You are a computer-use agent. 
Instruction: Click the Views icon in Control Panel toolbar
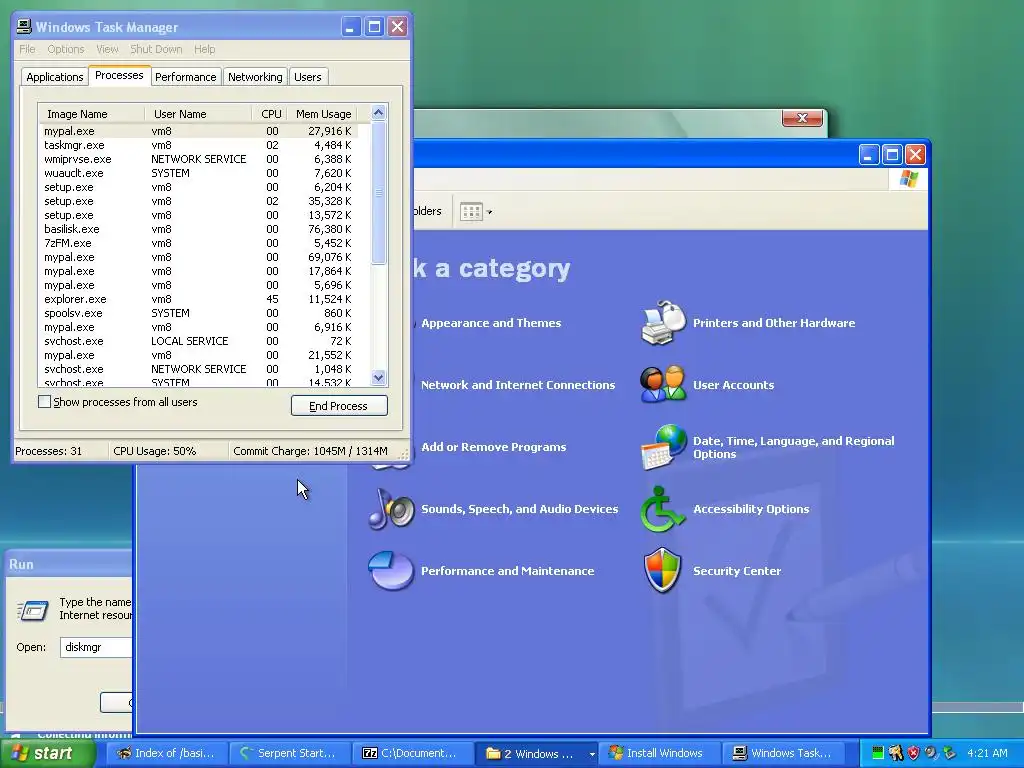(x=471, y=212)
